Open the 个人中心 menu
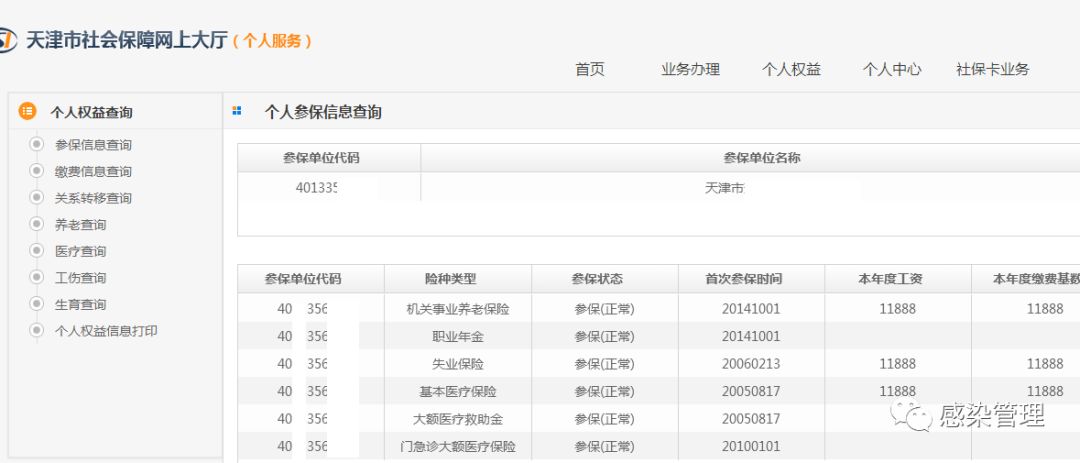The image size is (1080, 463). click(x=892, y=69)
